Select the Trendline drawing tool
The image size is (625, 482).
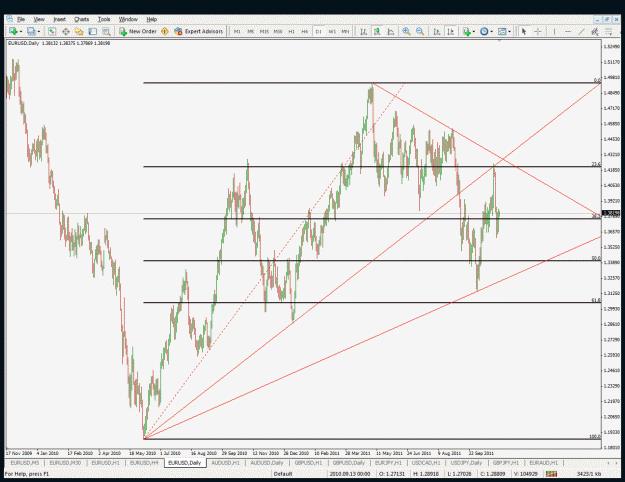pyautogui.click(x=581, y=31)
